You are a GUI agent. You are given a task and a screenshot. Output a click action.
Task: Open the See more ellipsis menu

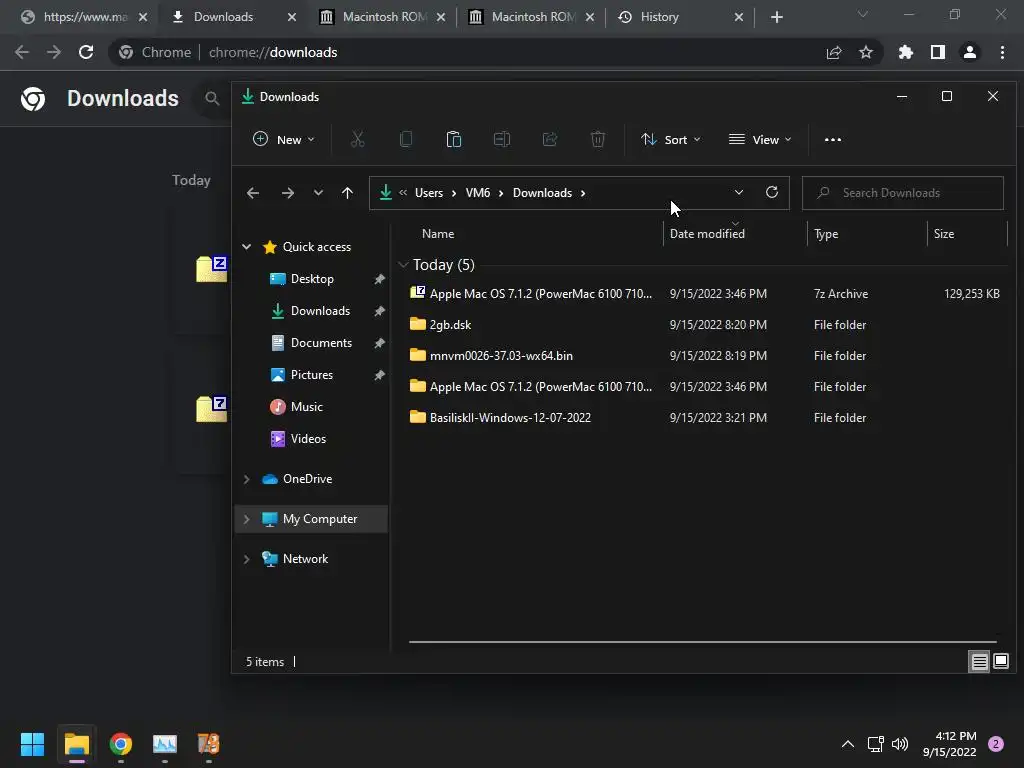833,139
